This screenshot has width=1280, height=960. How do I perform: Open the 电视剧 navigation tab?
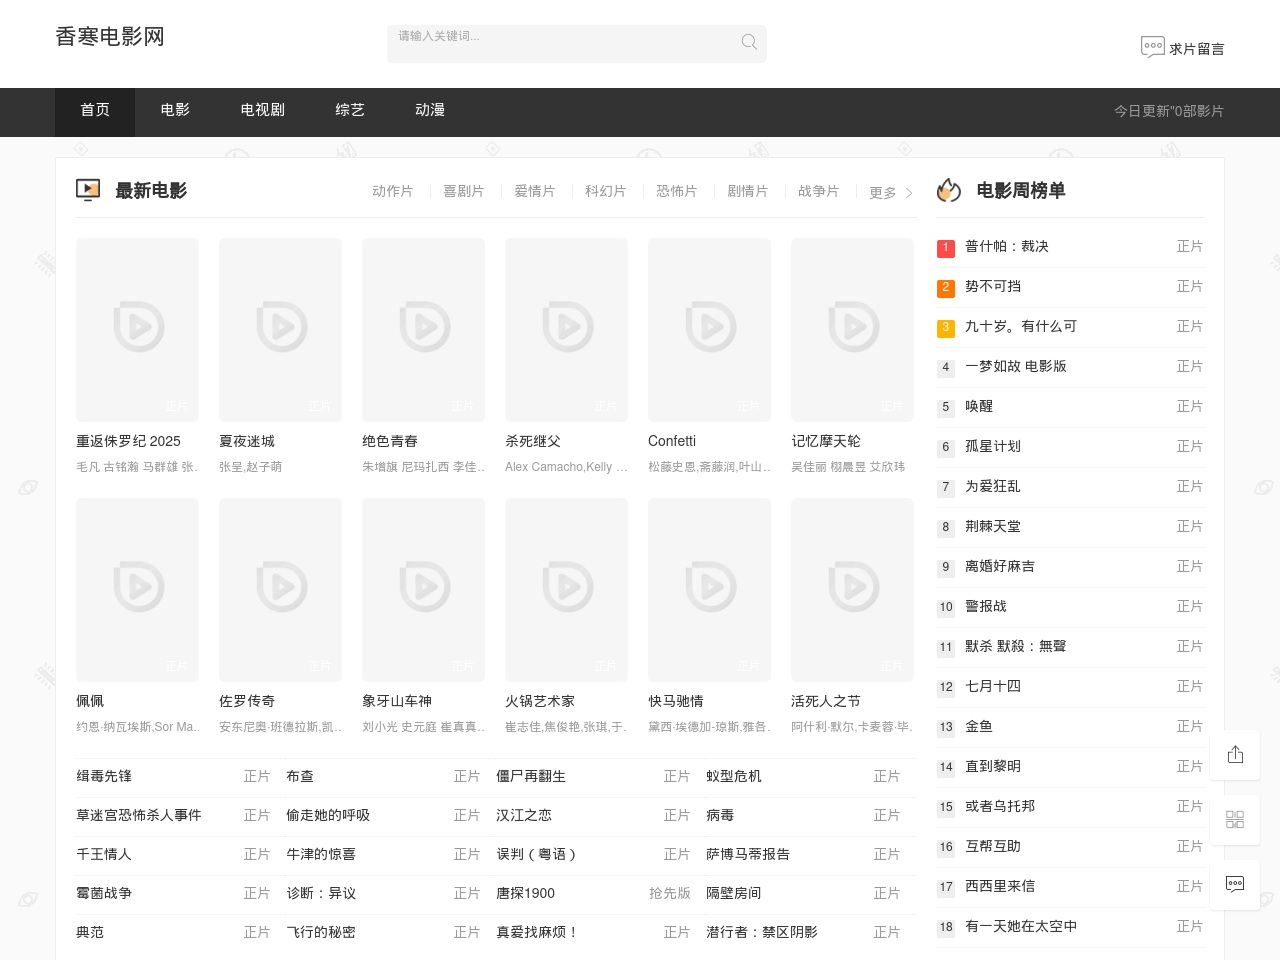point(262,111)
